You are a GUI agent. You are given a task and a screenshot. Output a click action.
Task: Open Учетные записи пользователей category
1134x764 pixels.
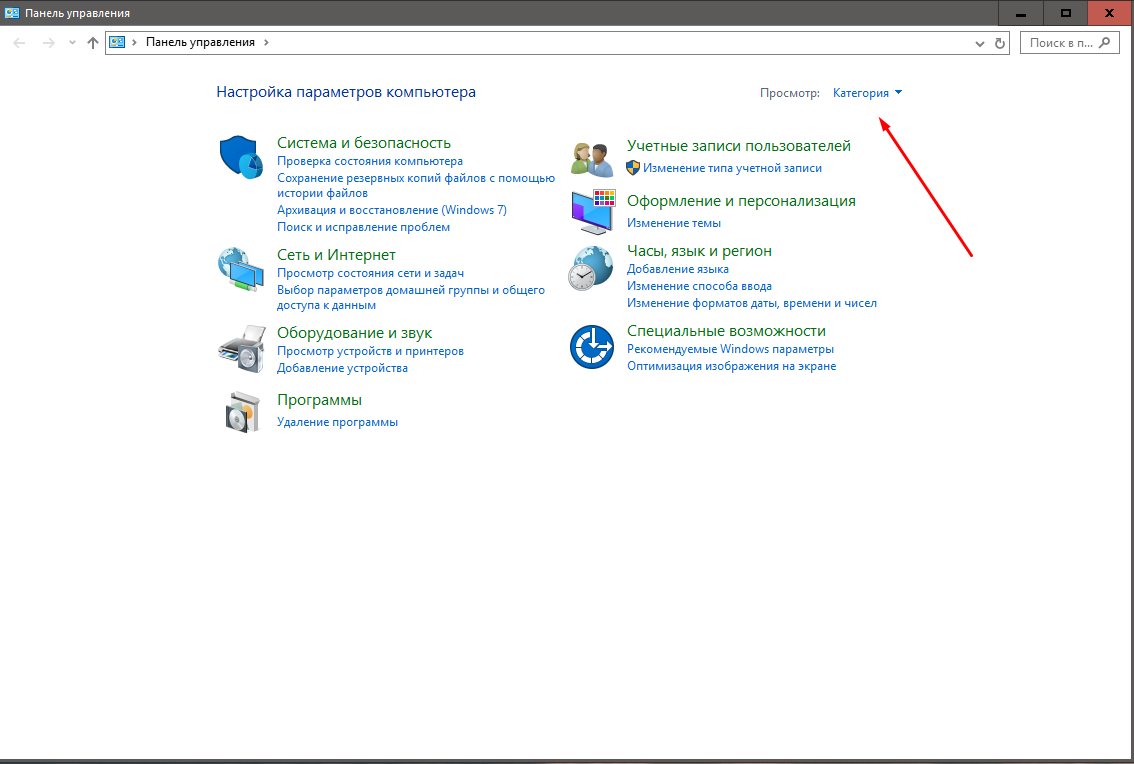[738, 145]
